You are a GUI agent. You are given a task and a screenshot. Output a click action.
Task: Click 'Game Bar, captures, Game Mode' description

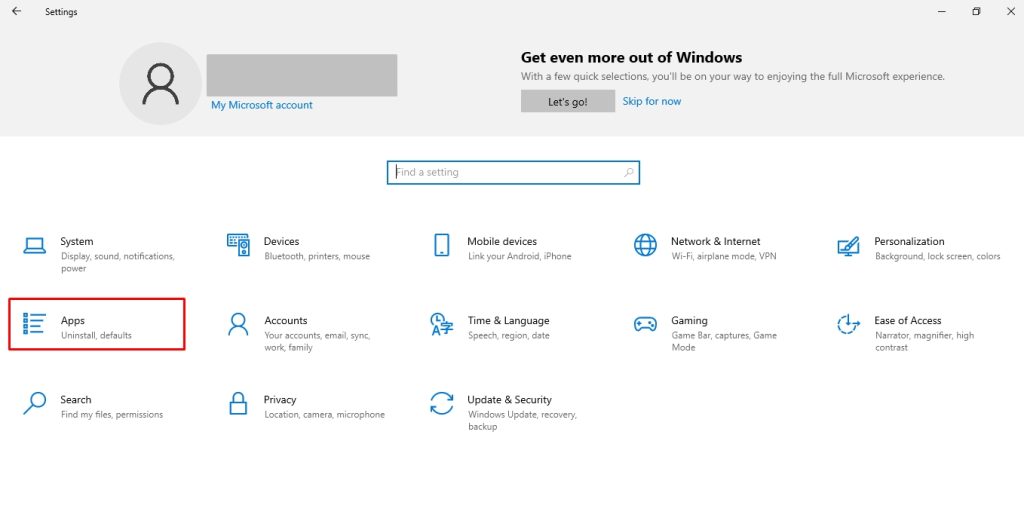point(724,342)
